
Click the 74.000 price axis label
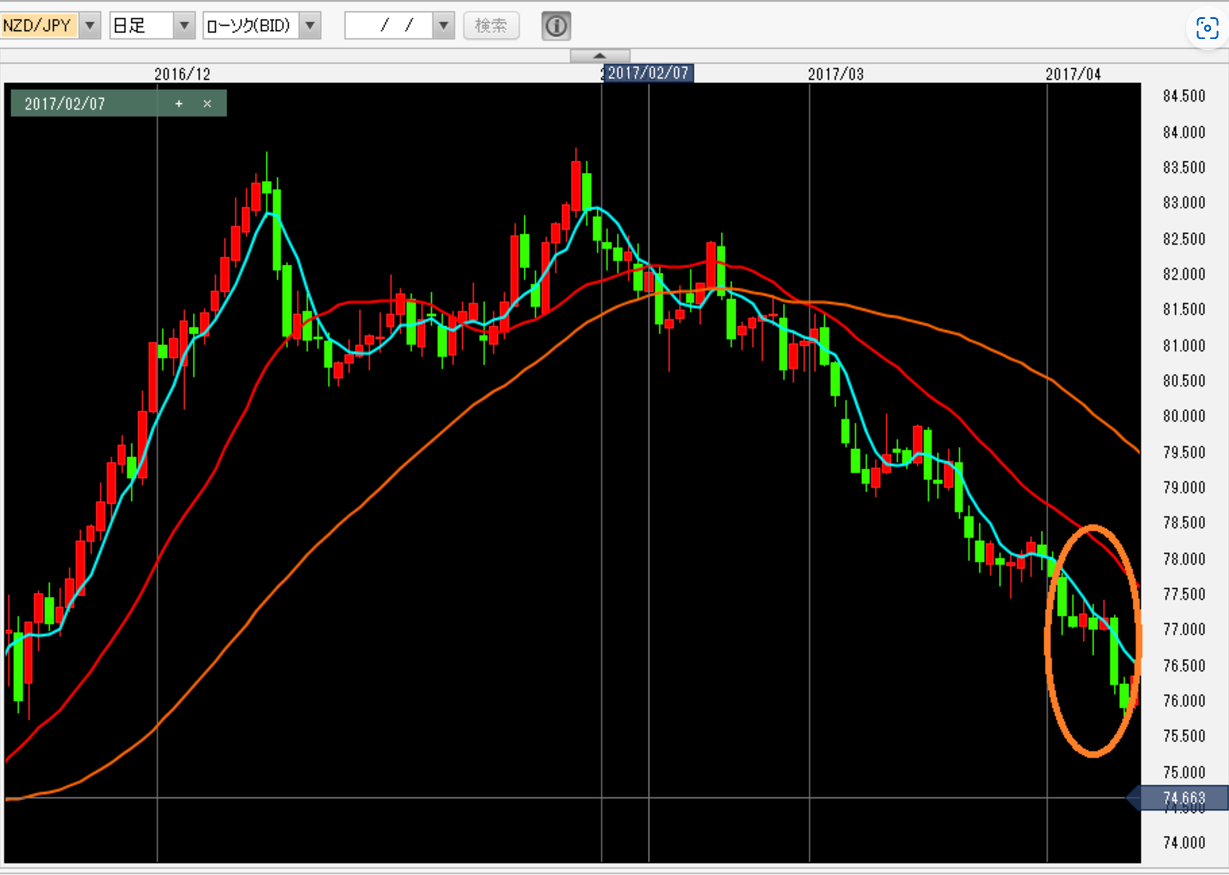1183,842
